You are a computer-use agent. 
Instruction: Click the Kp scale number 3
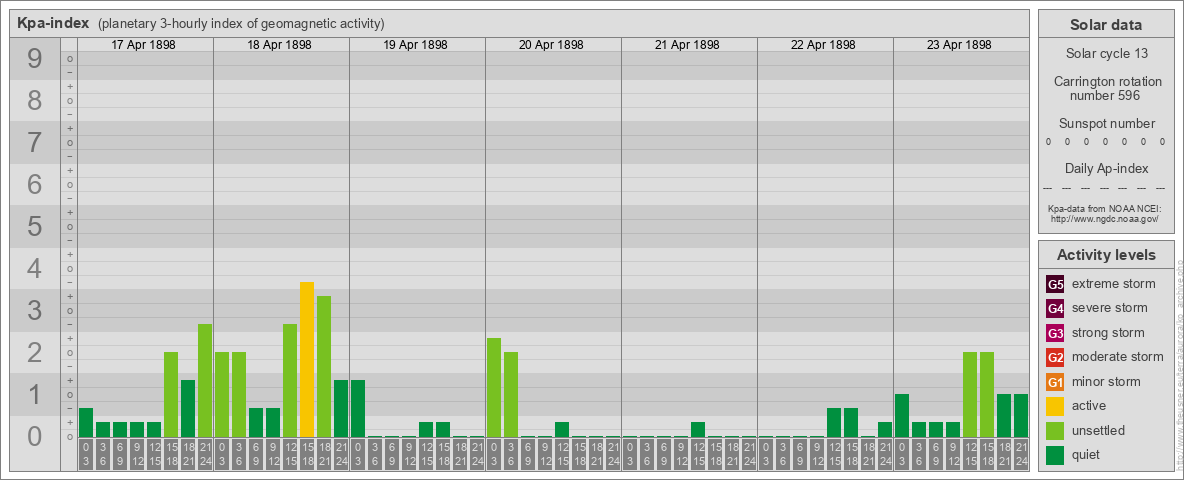(x=35, y=310)
